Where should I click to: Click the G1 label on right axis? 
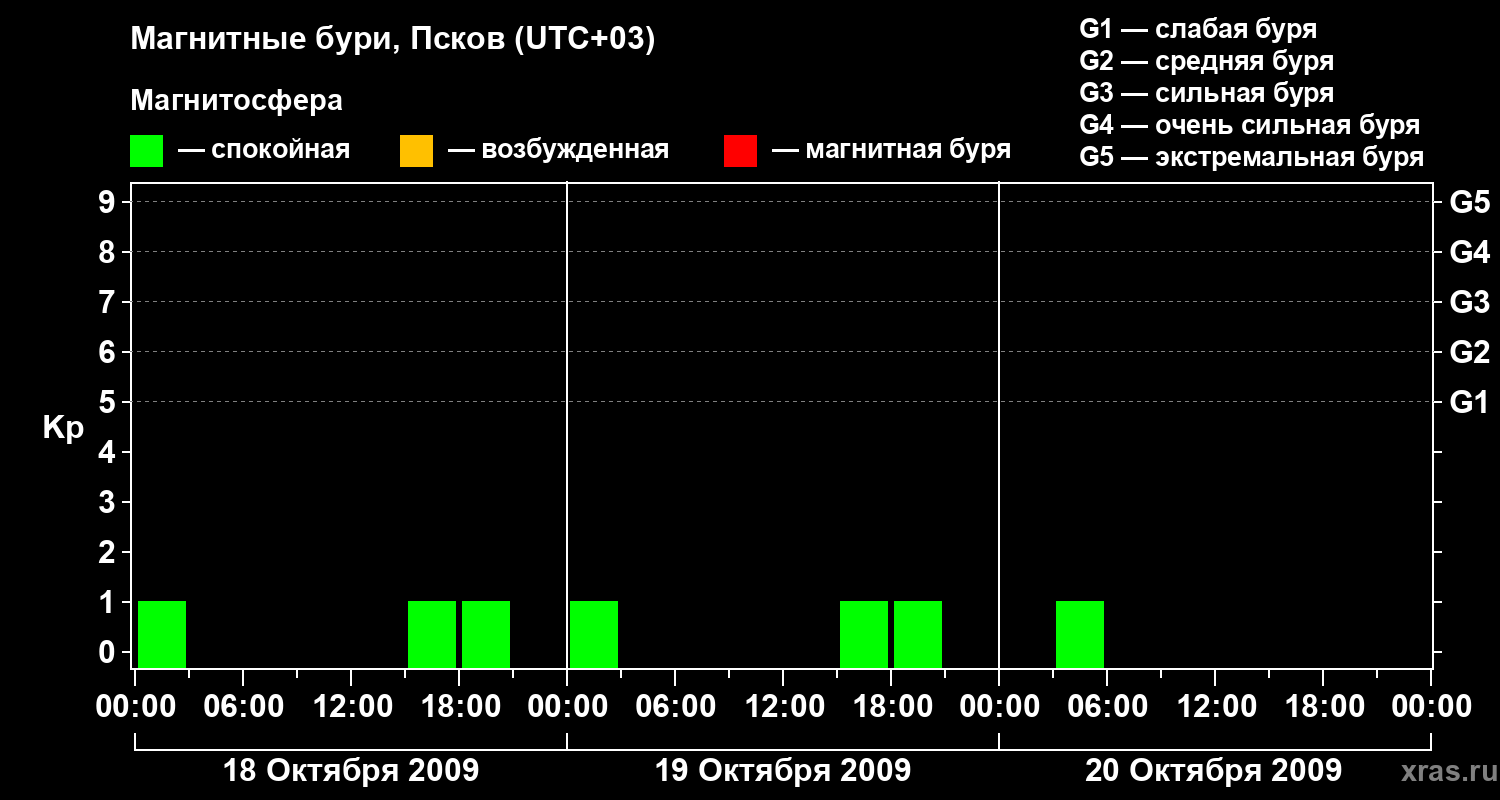click(x=1470, y=402)
